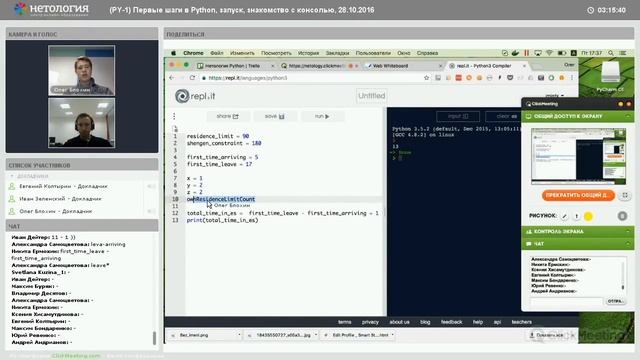Open dropdown for the .jpg download item
The height and width of the screenshot is (360, 640).
point(316,335)
